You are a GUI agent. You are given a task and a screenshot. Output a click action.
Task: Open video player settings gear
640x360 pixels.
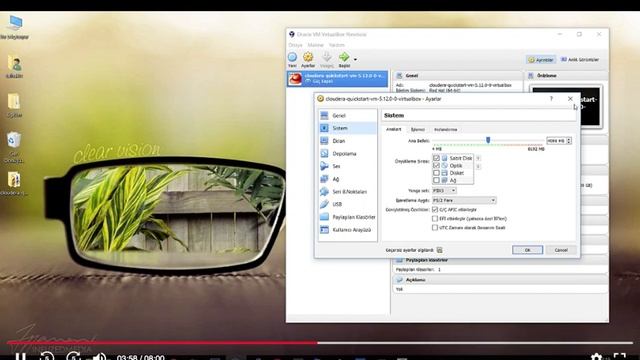pos(596,357)
